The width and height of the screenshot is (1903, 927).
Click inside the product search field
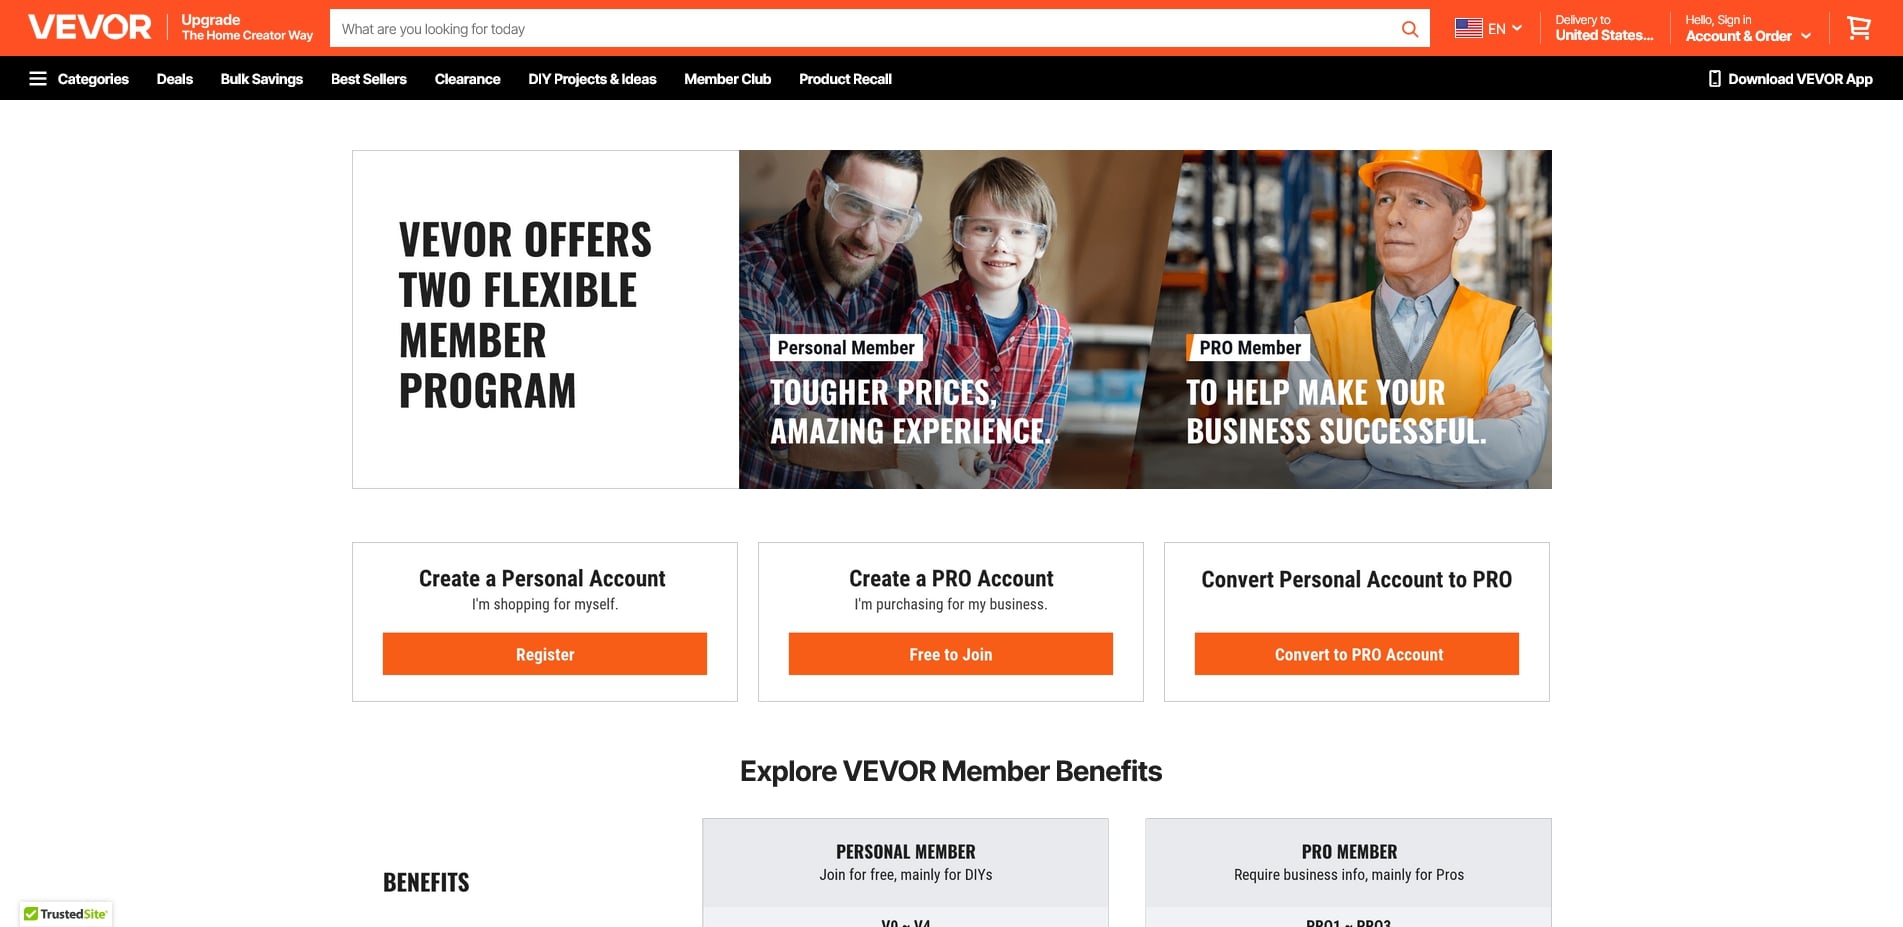tap(860, 29)
